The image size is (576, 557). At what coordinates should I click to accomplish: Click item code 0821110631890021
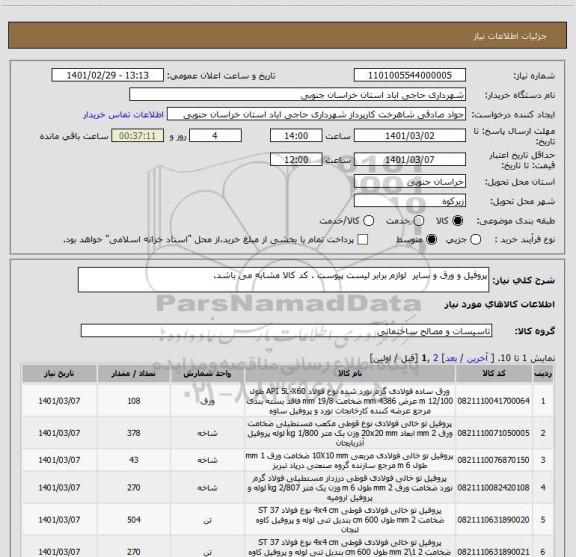(494, 552)
